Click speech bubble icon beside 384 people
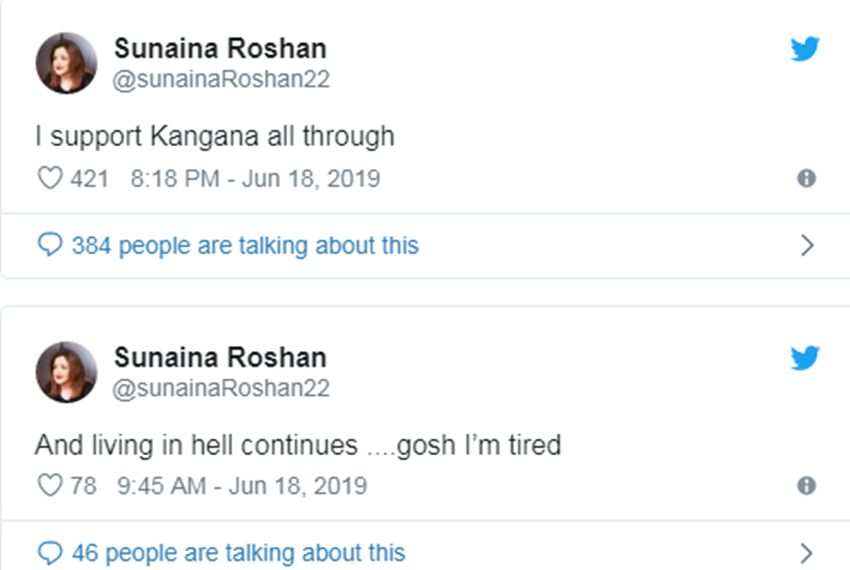Screen dimensions: 850x570 [50, 246]
